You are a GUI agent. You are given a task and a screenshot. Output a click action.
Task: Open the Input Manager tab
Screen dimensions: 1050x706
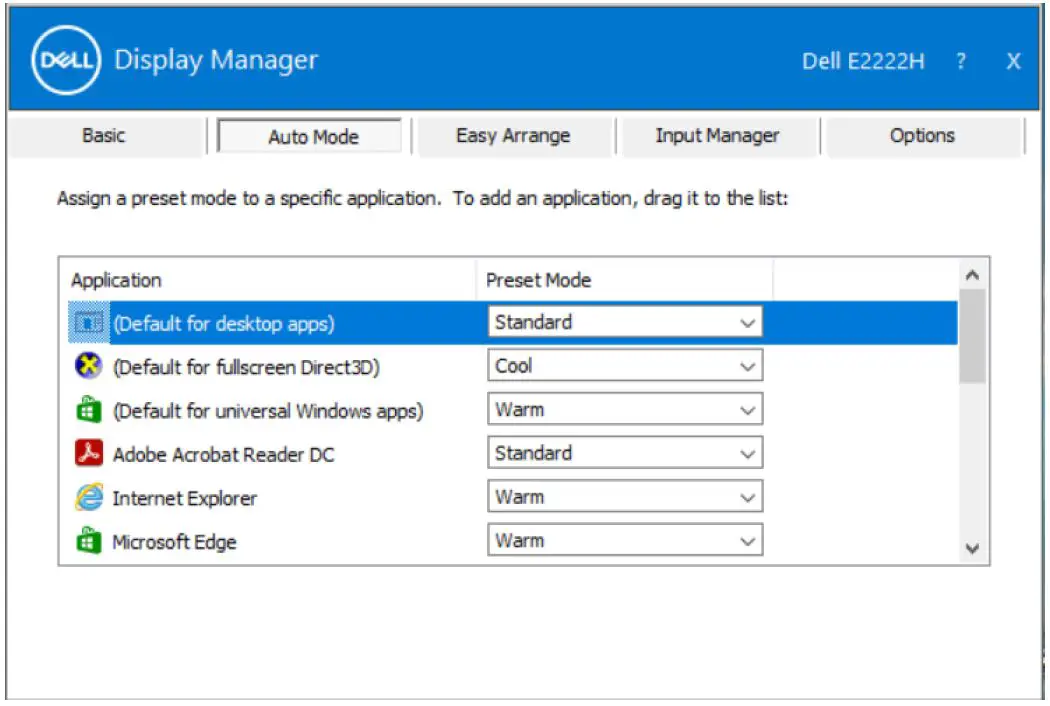click(719, 135)
